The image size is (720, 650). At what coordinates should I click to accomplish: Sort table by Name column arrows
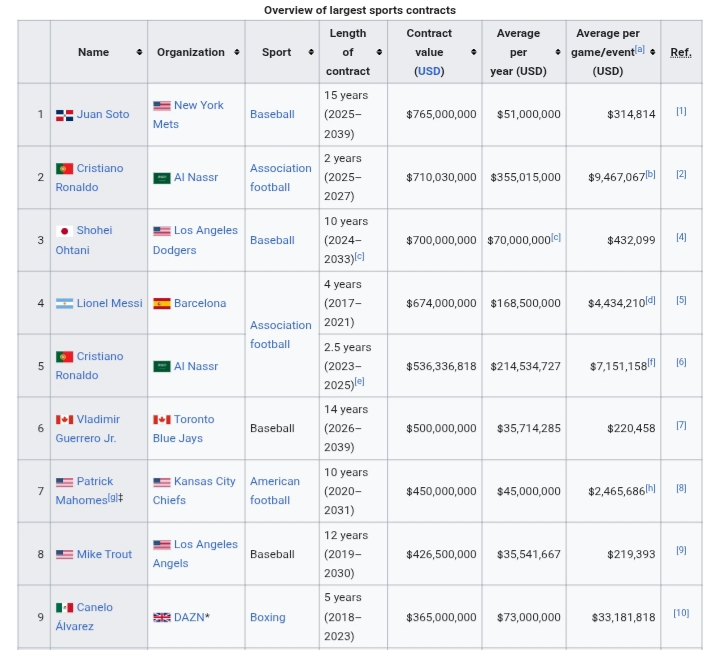point(139,52)
